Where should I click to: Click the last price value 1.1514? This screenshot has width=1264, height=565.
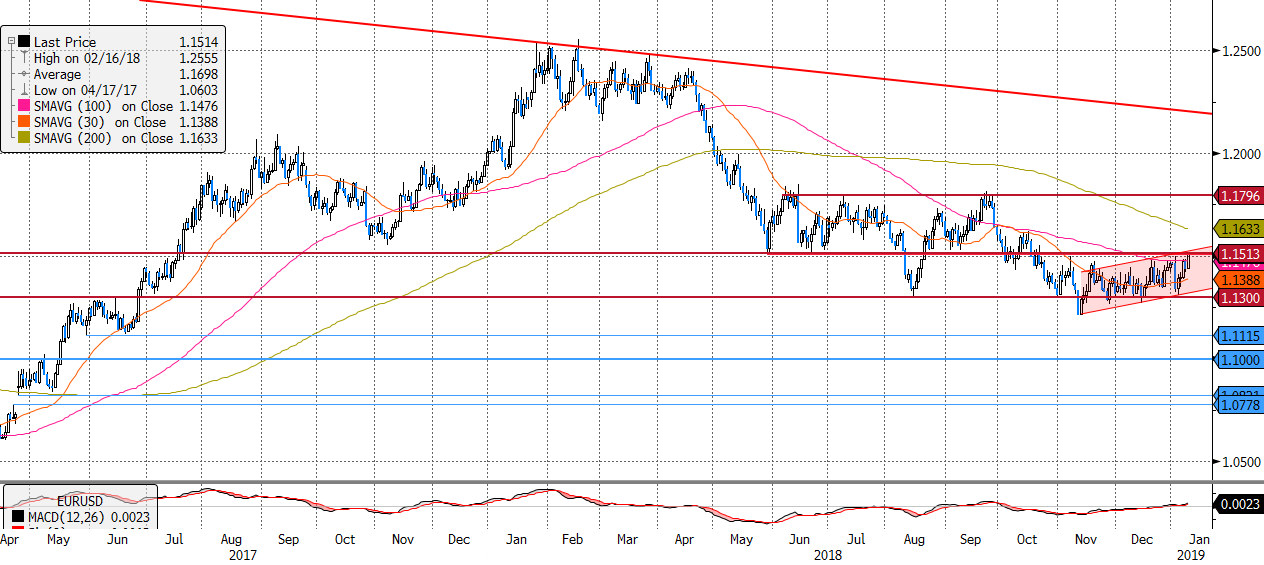point(197,42)
